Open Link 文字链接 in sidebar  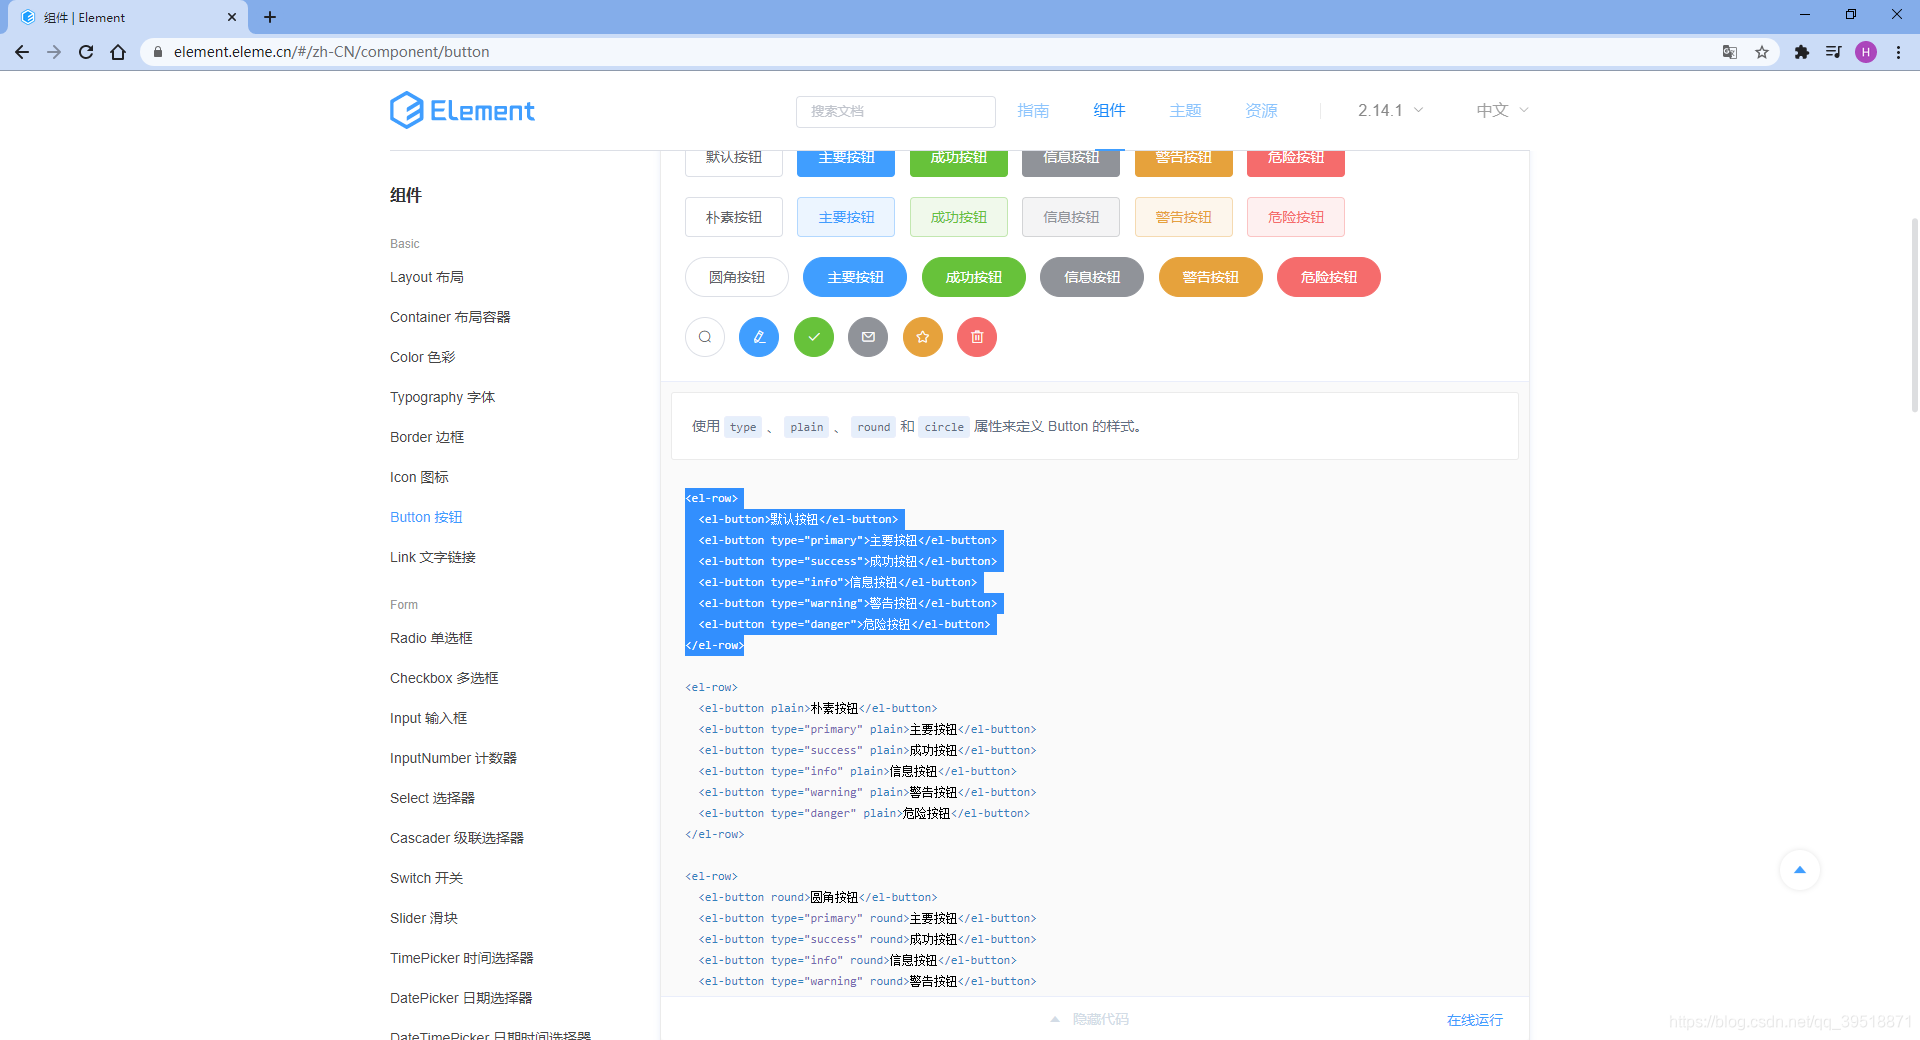[433, 557]
